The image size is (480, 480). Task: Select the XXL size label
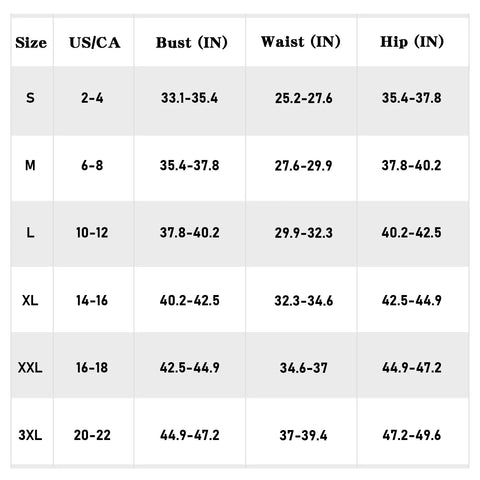click(30, 368)
